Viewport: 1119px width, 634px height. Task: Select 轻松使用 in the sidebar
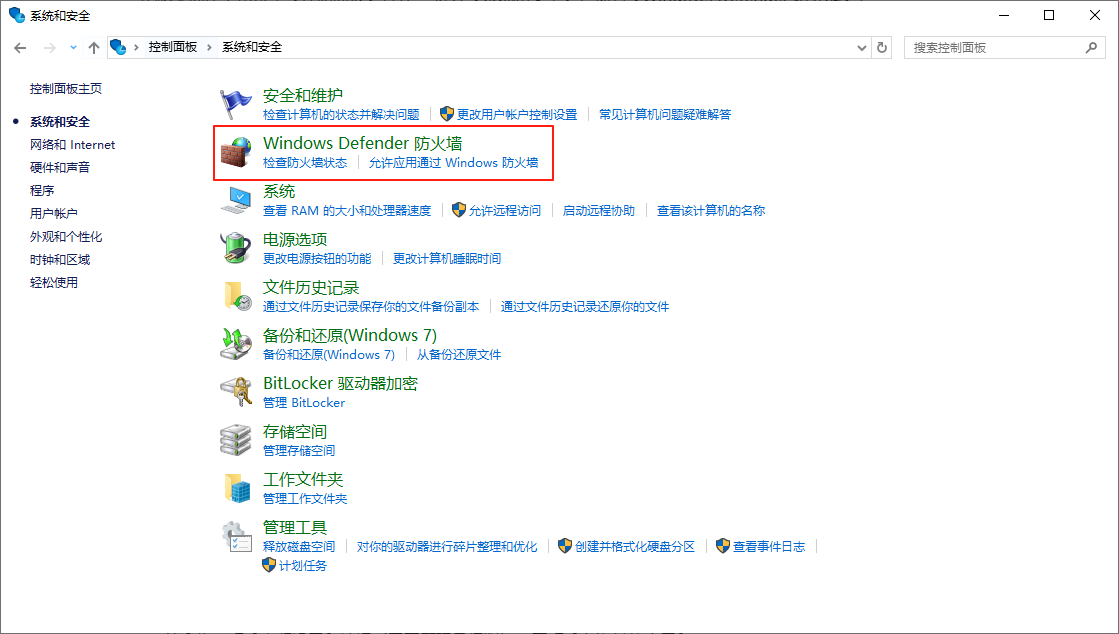tap(54, 283)
